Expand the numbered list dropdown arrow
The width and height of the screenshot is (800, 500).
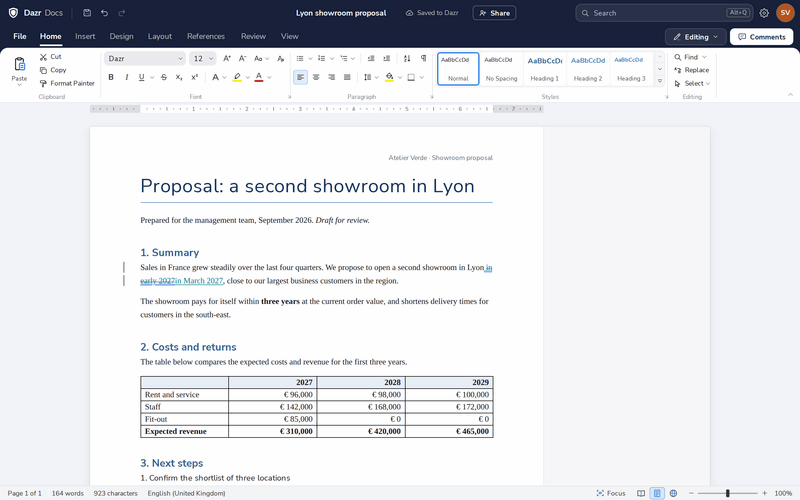pyautogui.click(x=332, y=59)
